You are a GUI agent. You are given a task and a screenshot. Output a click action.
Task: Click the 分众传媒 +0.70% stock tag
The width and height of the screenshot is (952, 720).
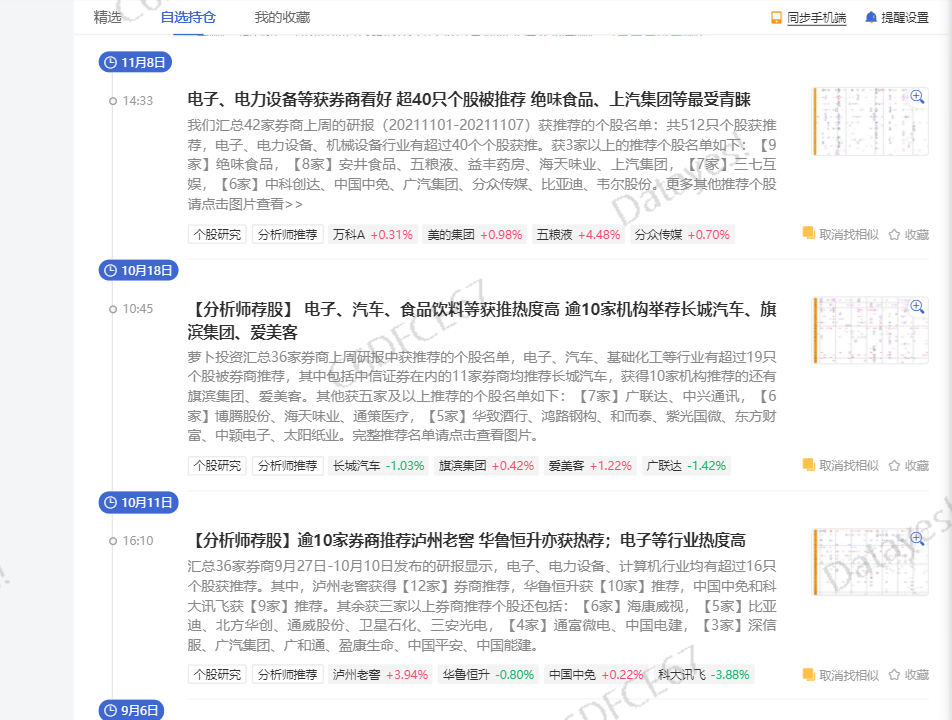click(x=682, y=235)
